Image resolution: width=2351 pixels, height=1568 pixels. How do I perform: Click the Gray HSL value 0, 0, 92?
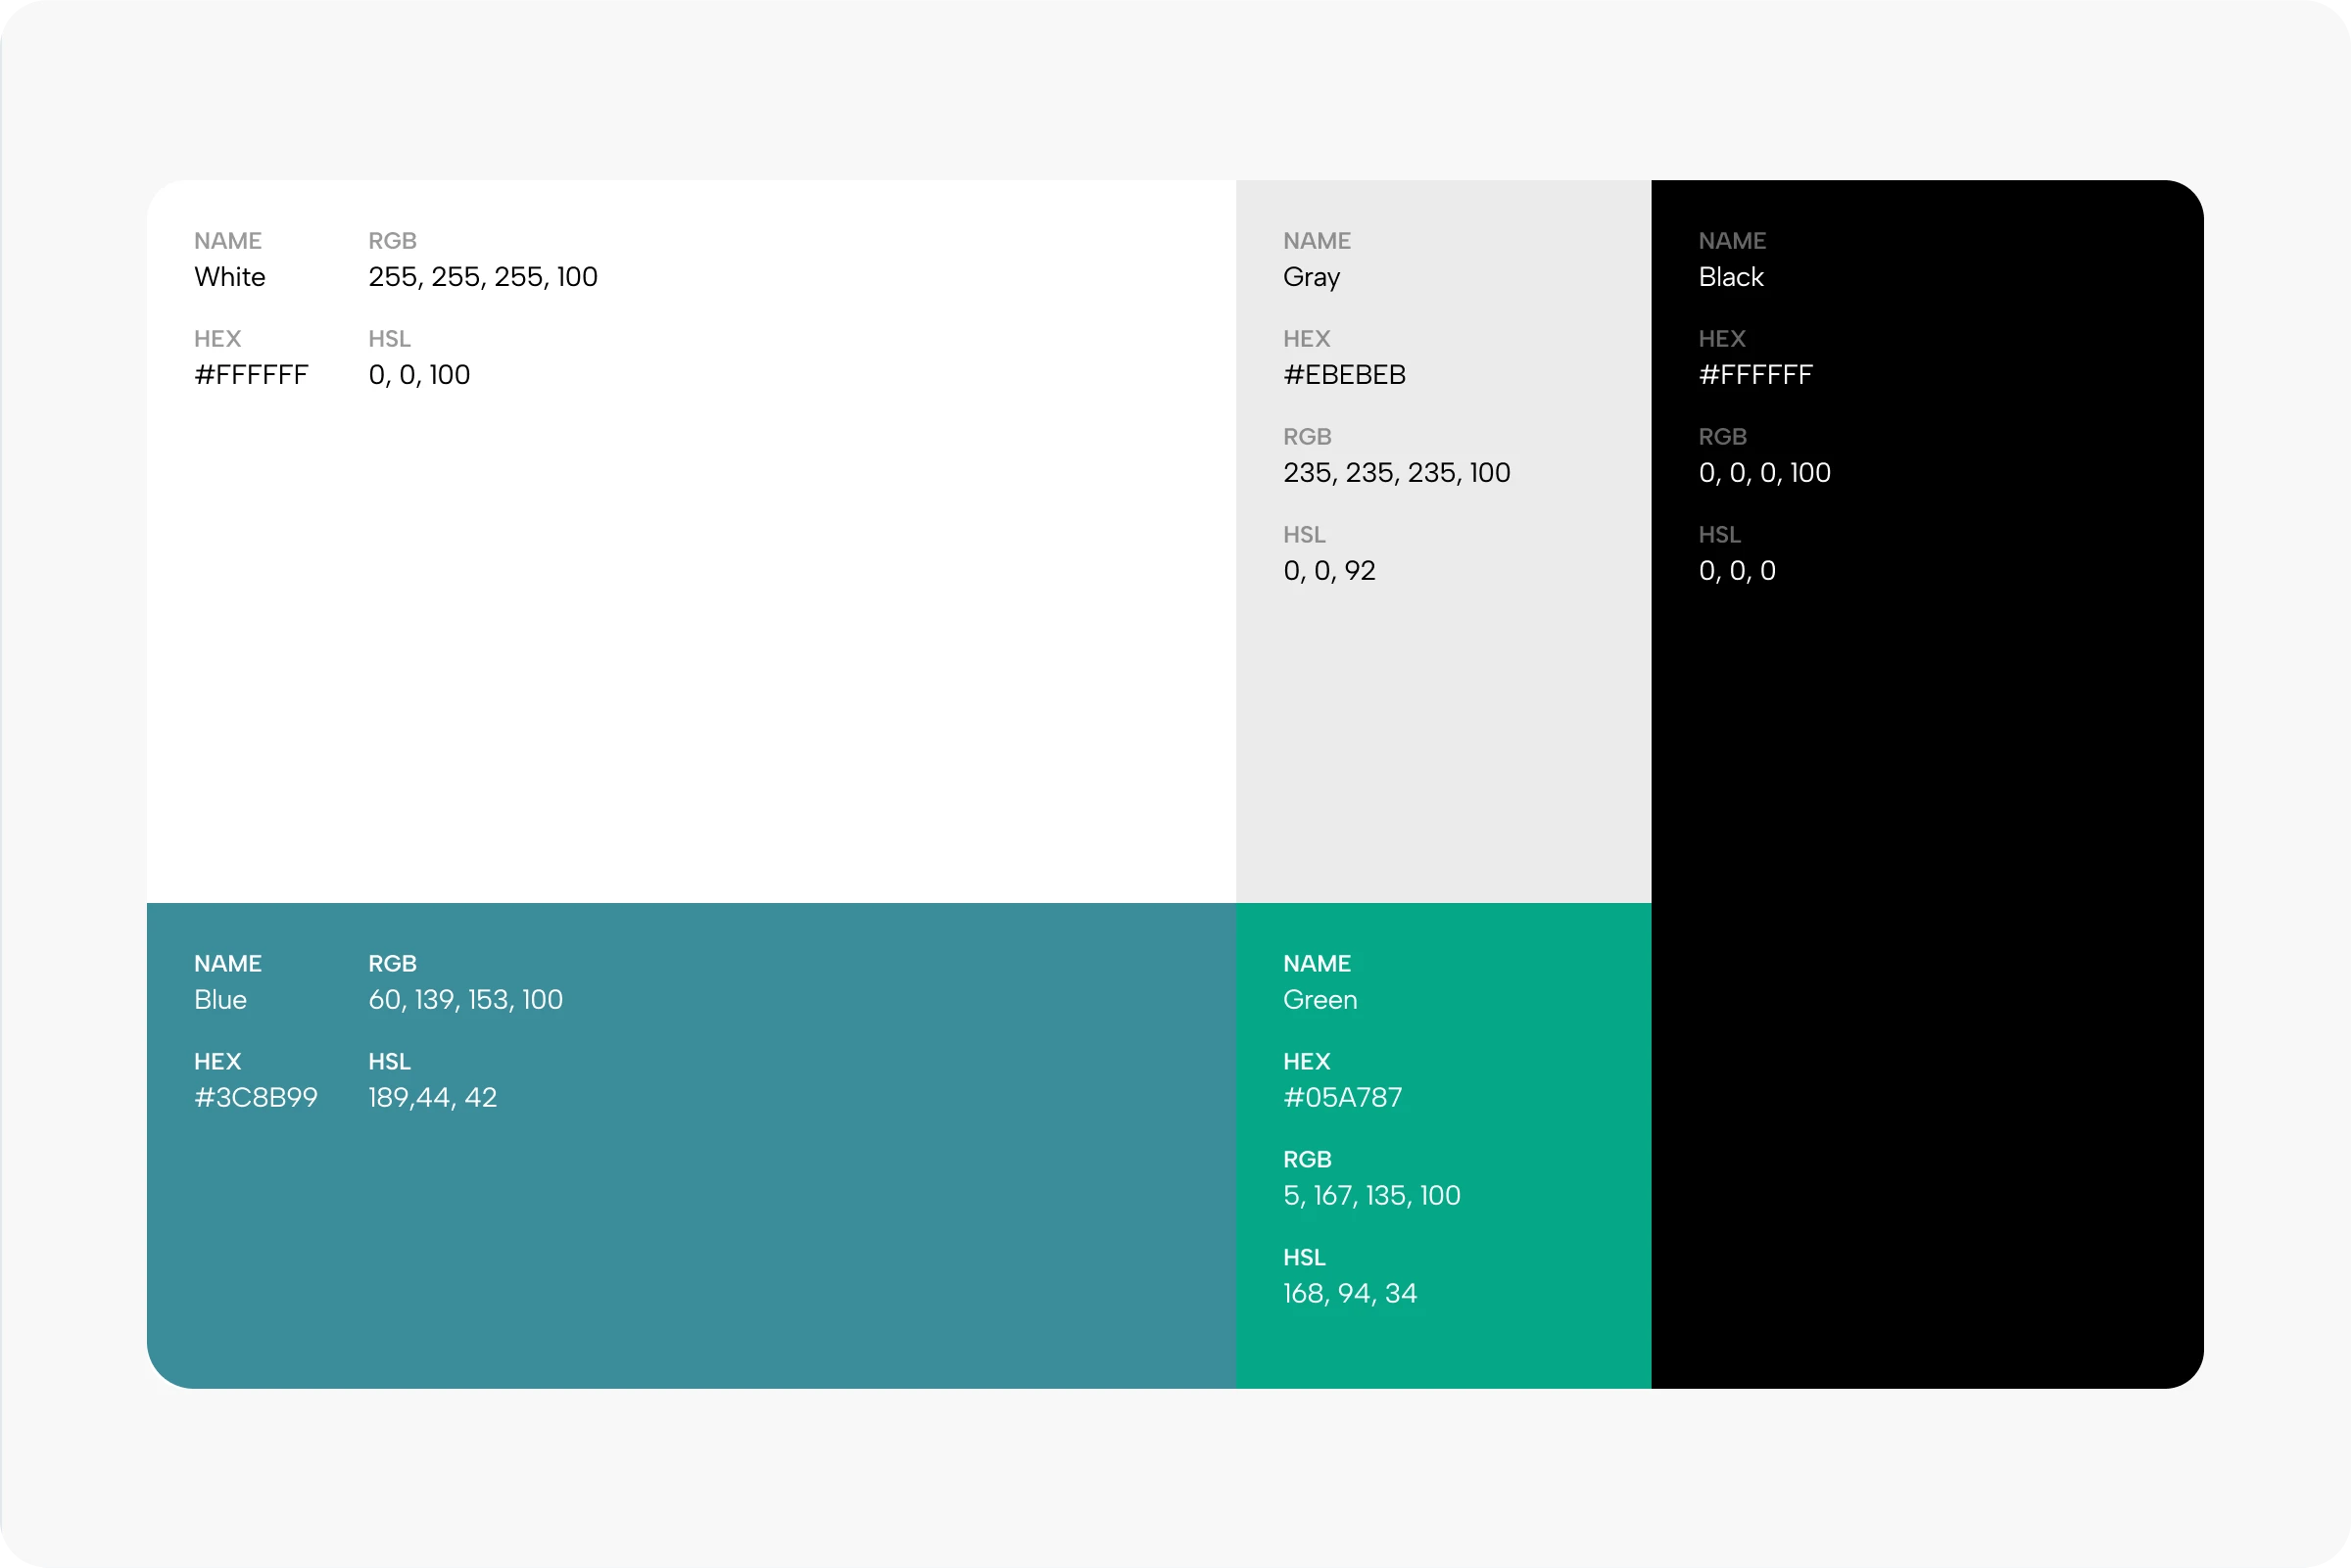(1329, 571)
